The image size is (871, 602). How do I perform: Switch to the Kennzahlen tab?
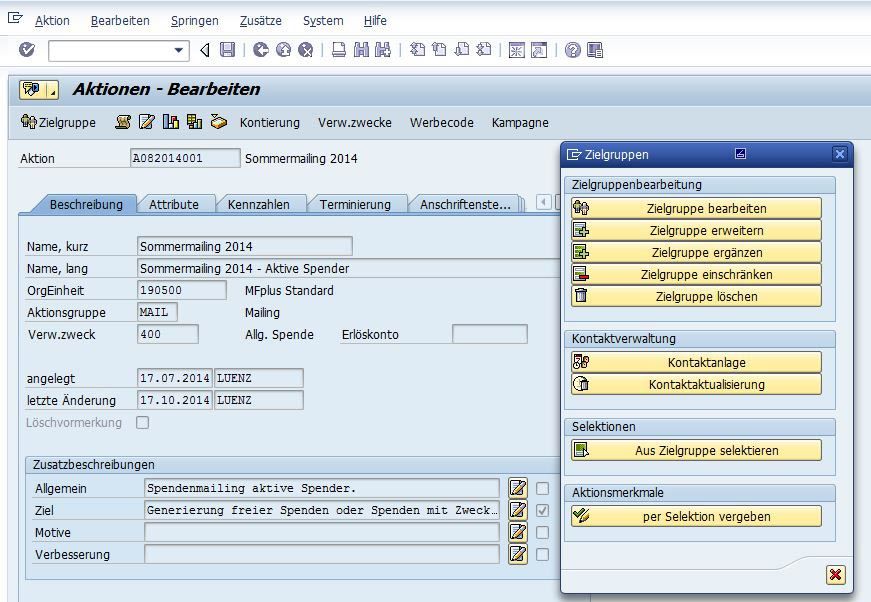coord(259,204)
